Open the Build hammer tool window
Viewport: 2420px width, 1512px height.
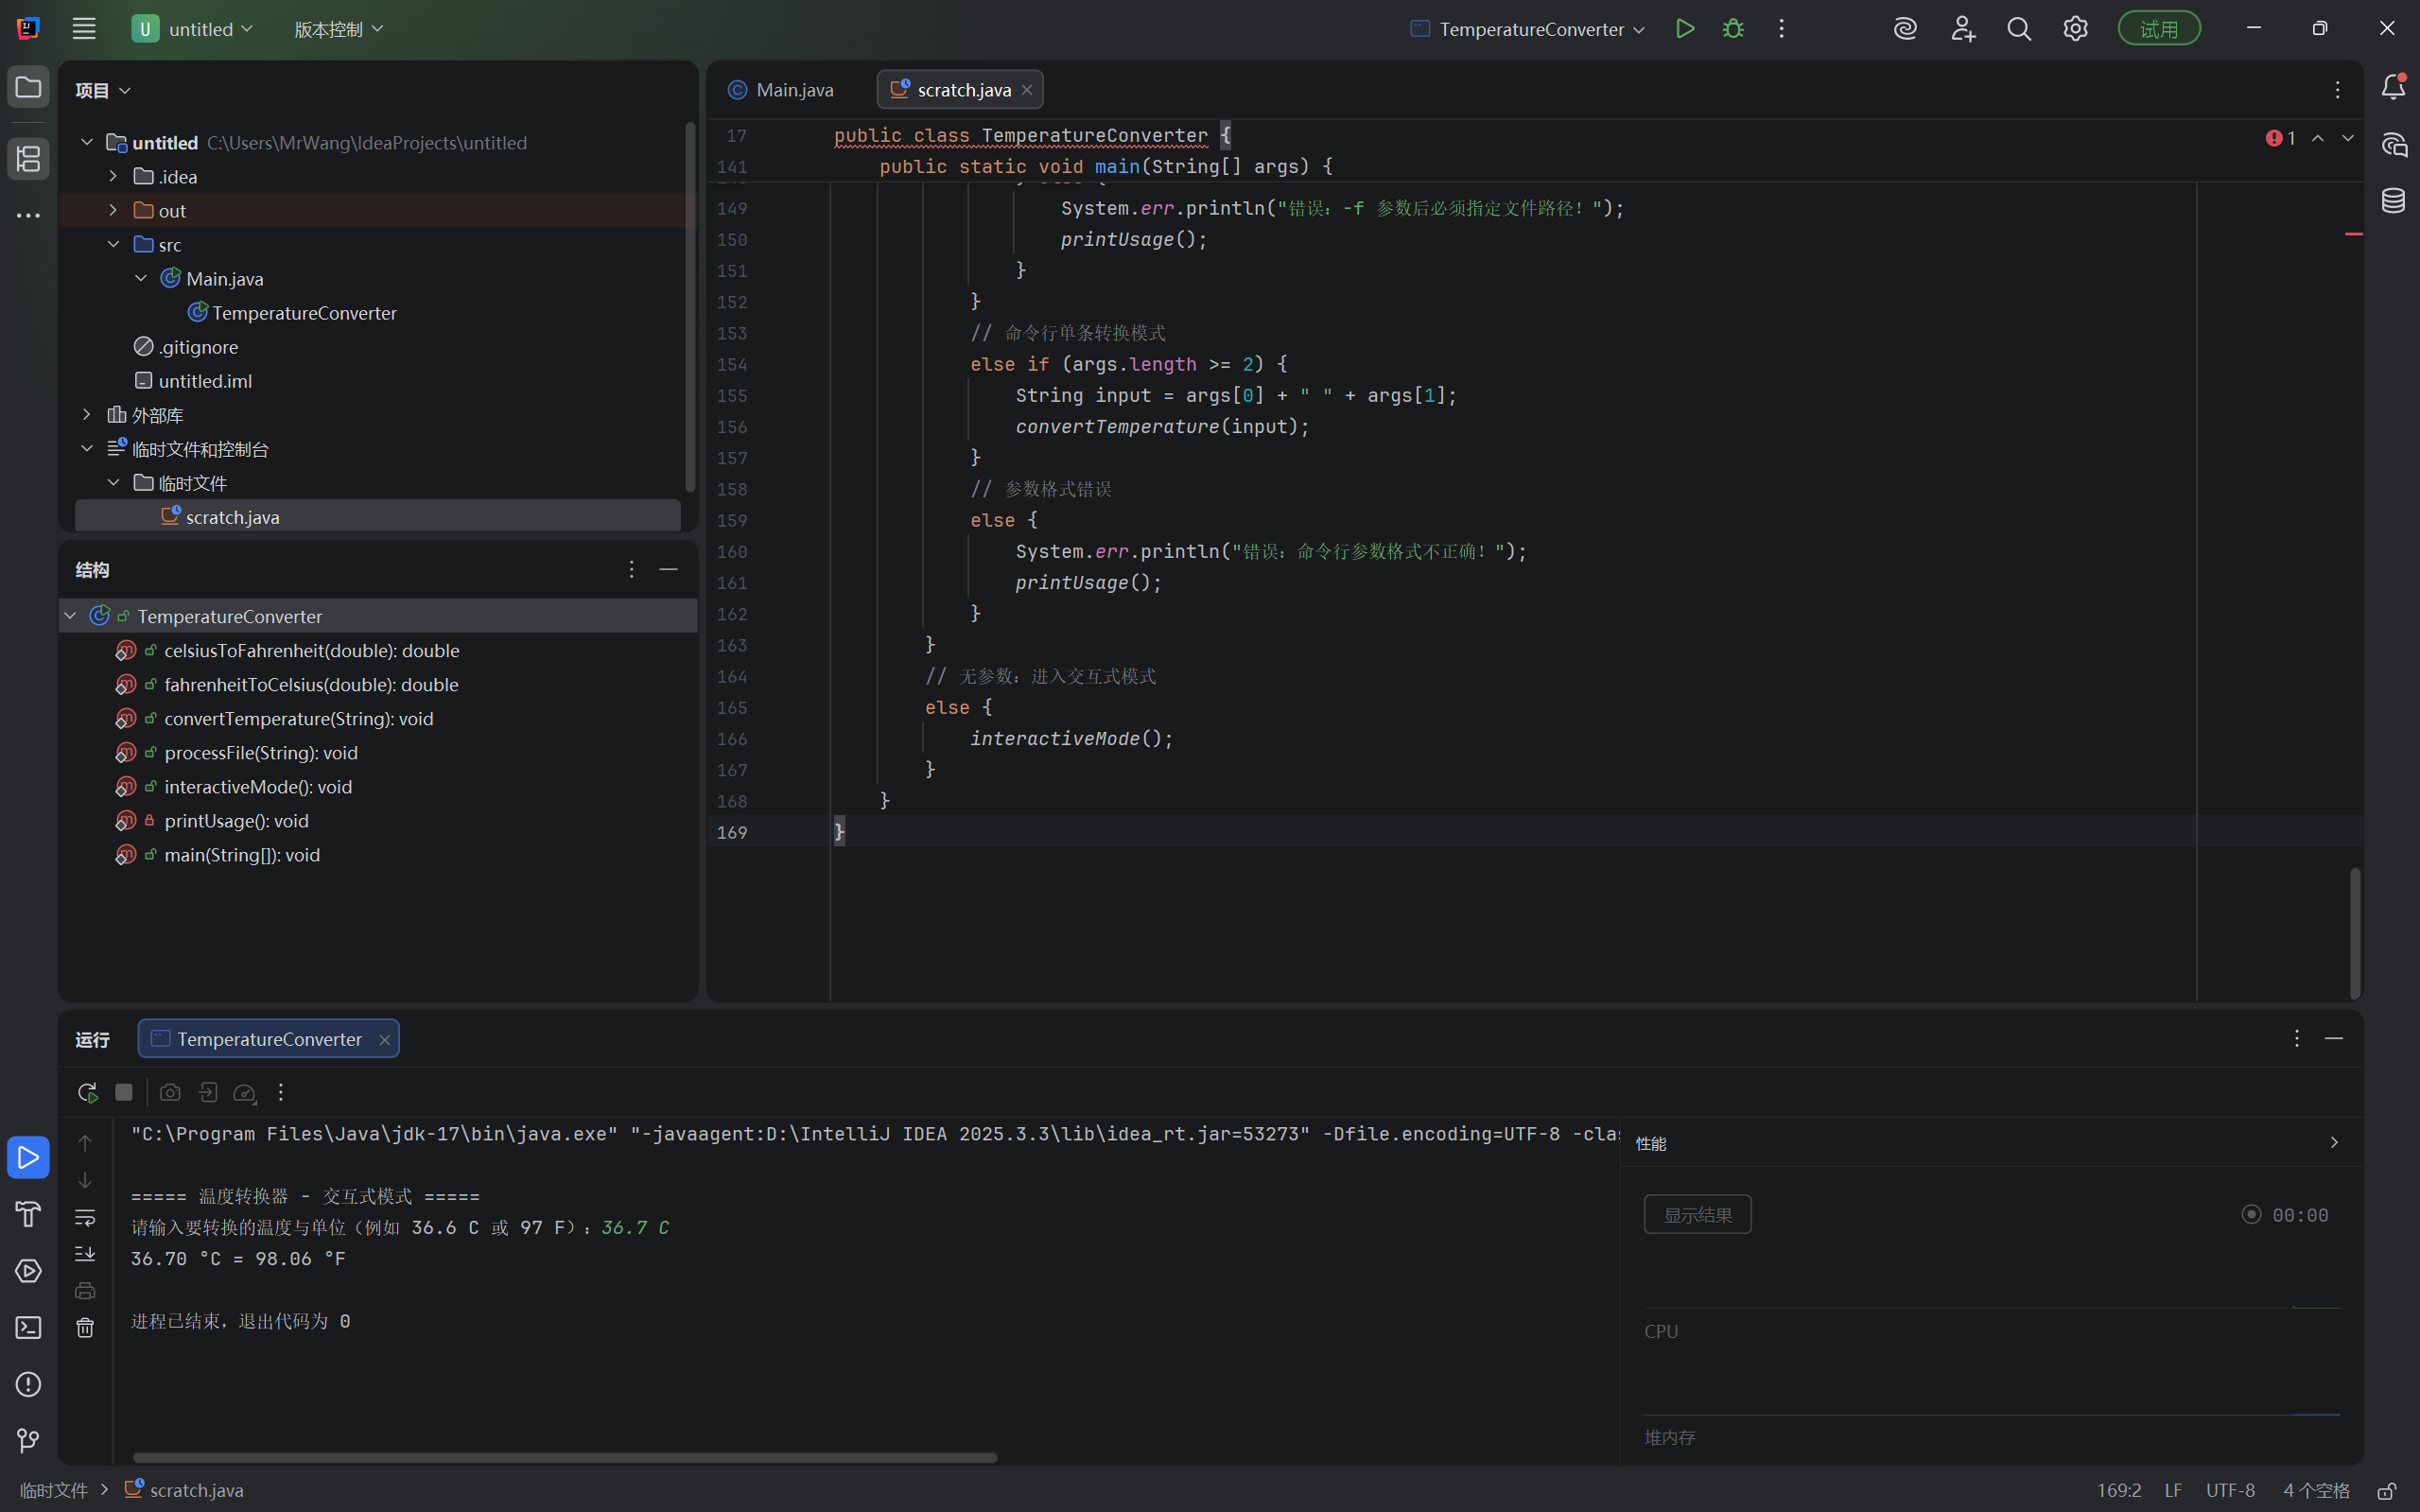[x=28, y=1214]
